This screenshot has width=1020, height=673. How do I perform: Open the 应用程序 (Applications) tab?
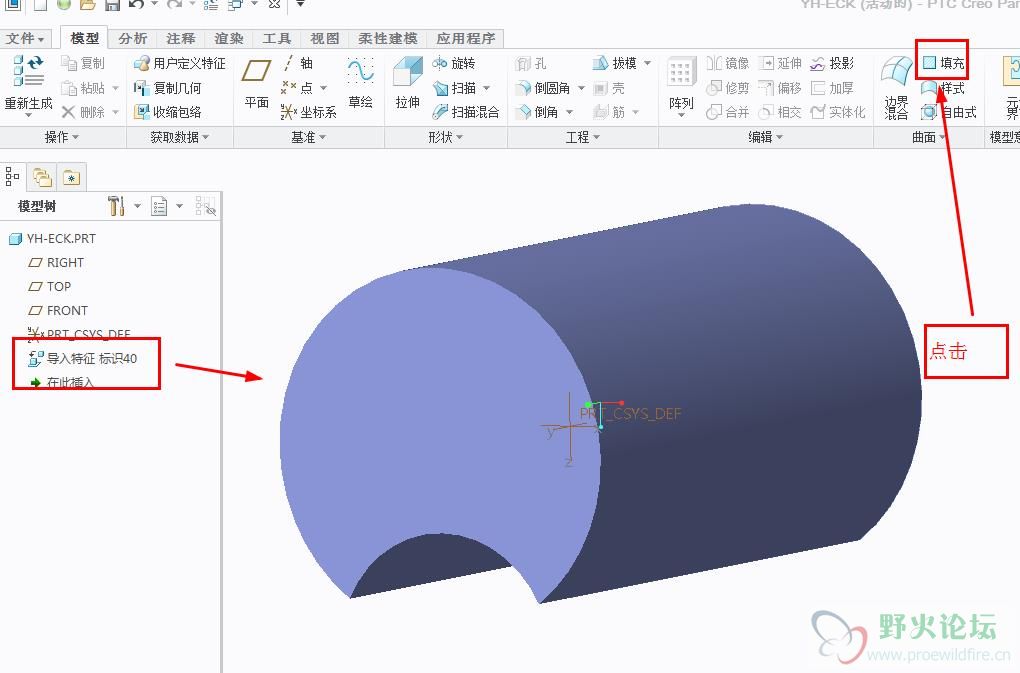(x=466, y=38)
